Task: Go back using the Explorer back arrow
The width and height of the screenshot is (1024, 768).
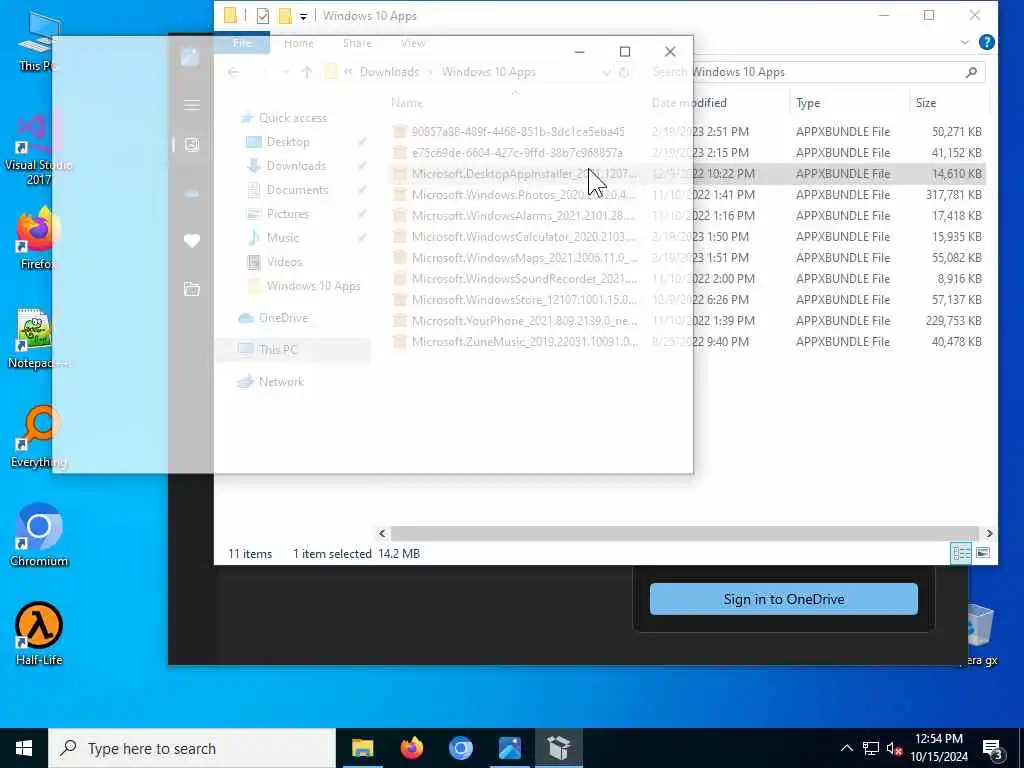Action: coord(233,72)
